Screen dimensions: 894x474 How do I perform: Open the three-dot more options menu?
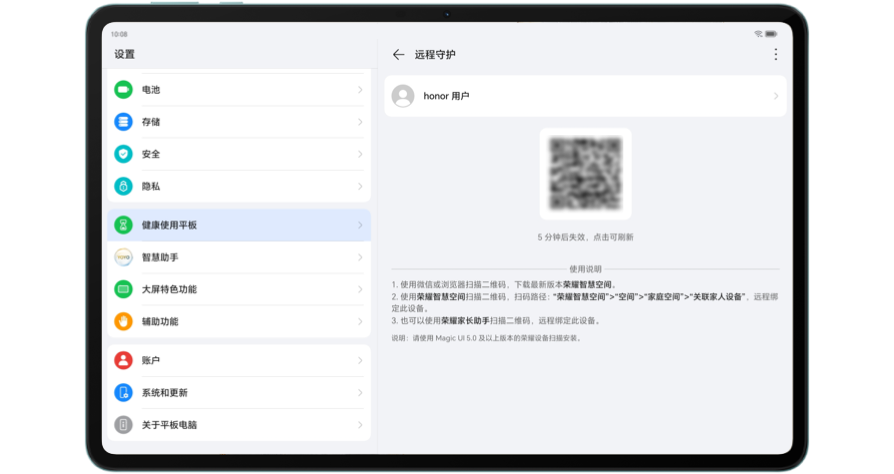coord(775,54)
